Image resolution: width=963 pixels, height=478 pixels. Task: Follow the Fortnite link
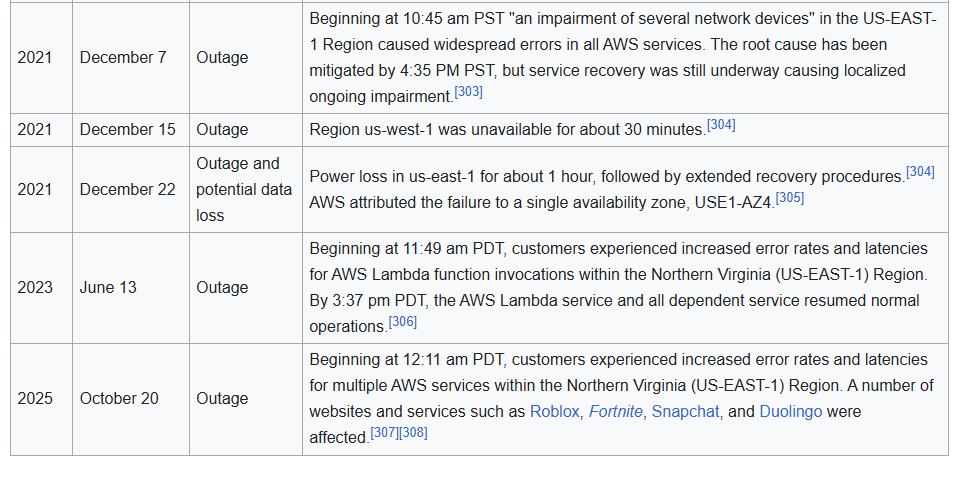tap(615, 412)
